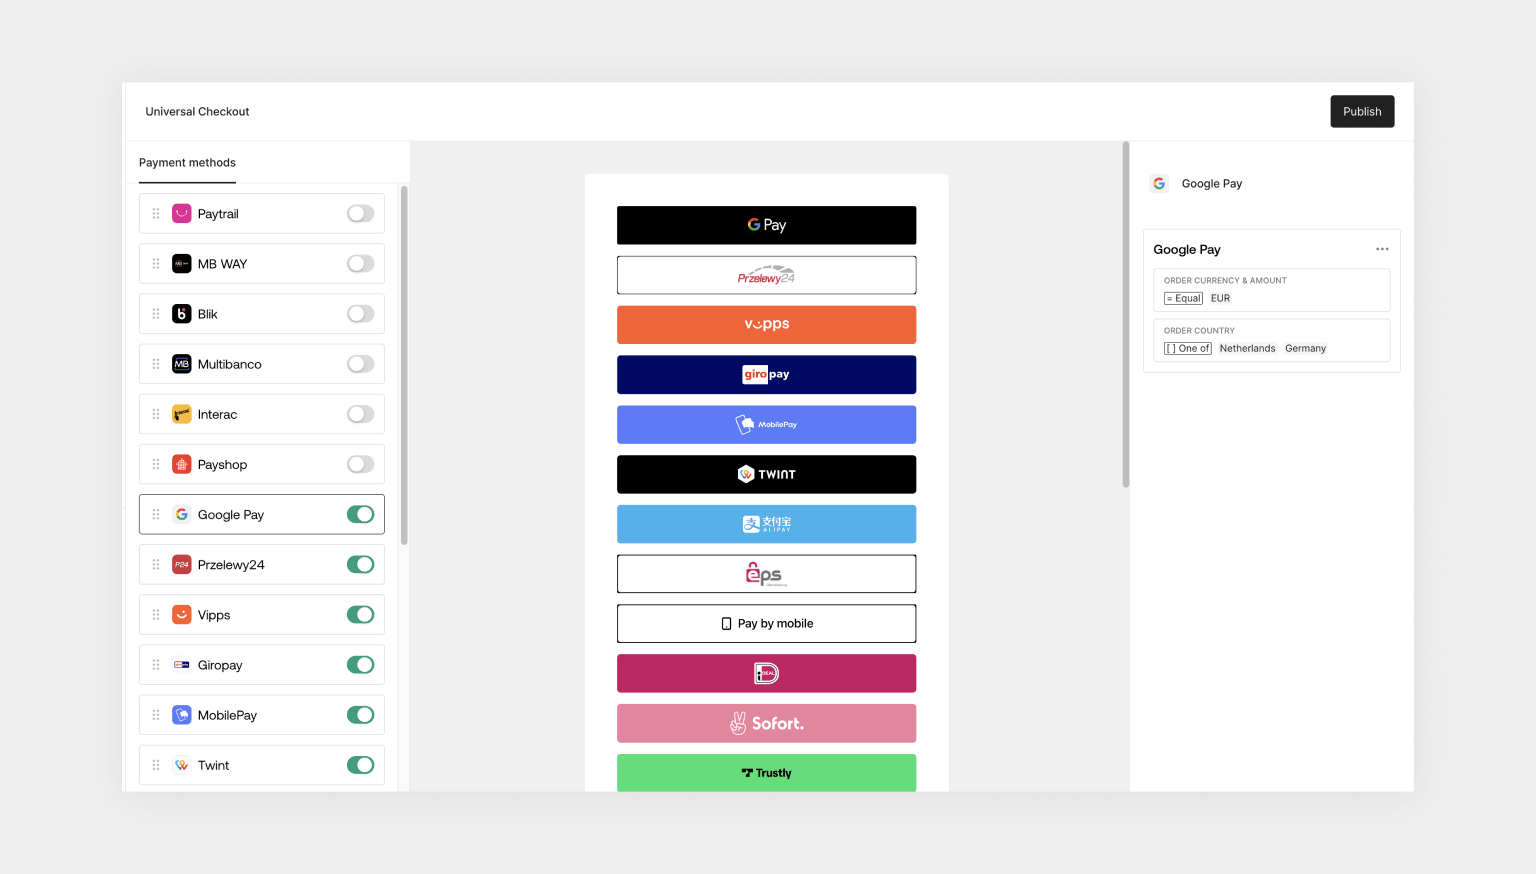
Task: Turn off the Przelewy24 toggle
Action: (360, 565)
